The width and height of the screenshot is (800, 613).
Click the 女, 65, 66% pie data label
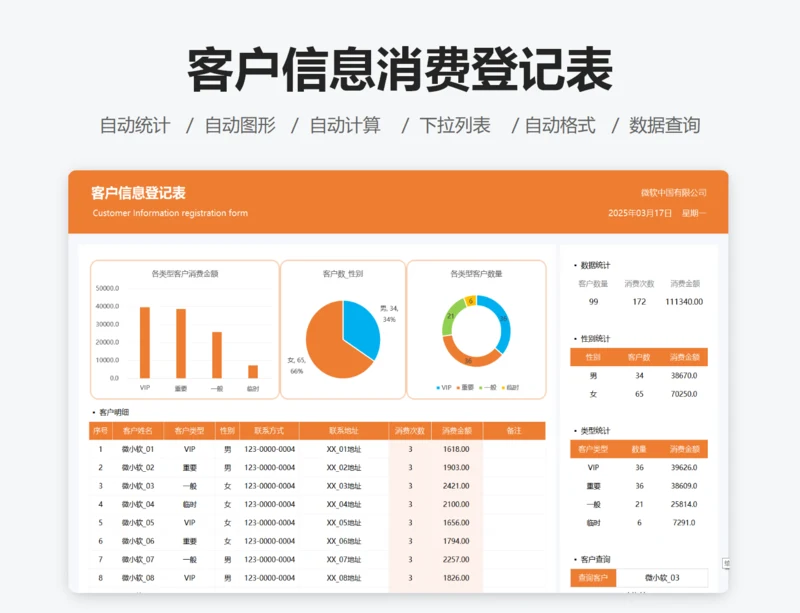click(296, 365)
